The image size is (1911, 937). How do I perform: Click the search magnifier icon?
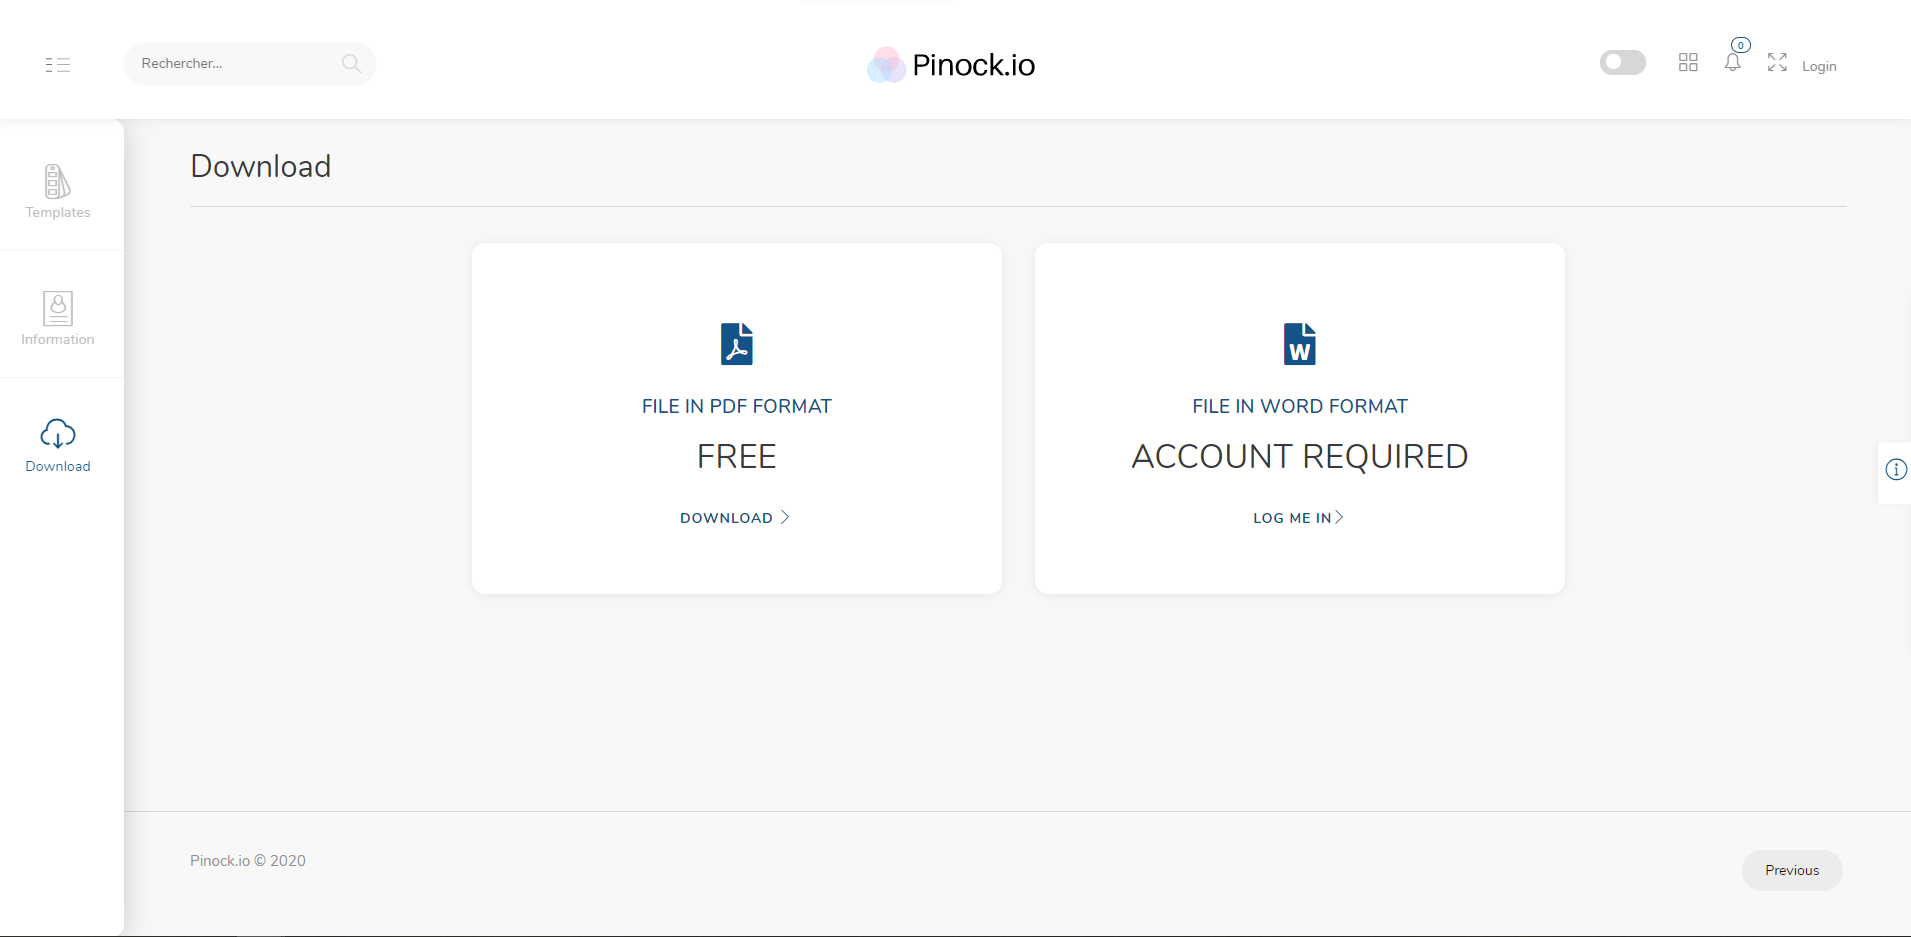click(x=351, y=63)
